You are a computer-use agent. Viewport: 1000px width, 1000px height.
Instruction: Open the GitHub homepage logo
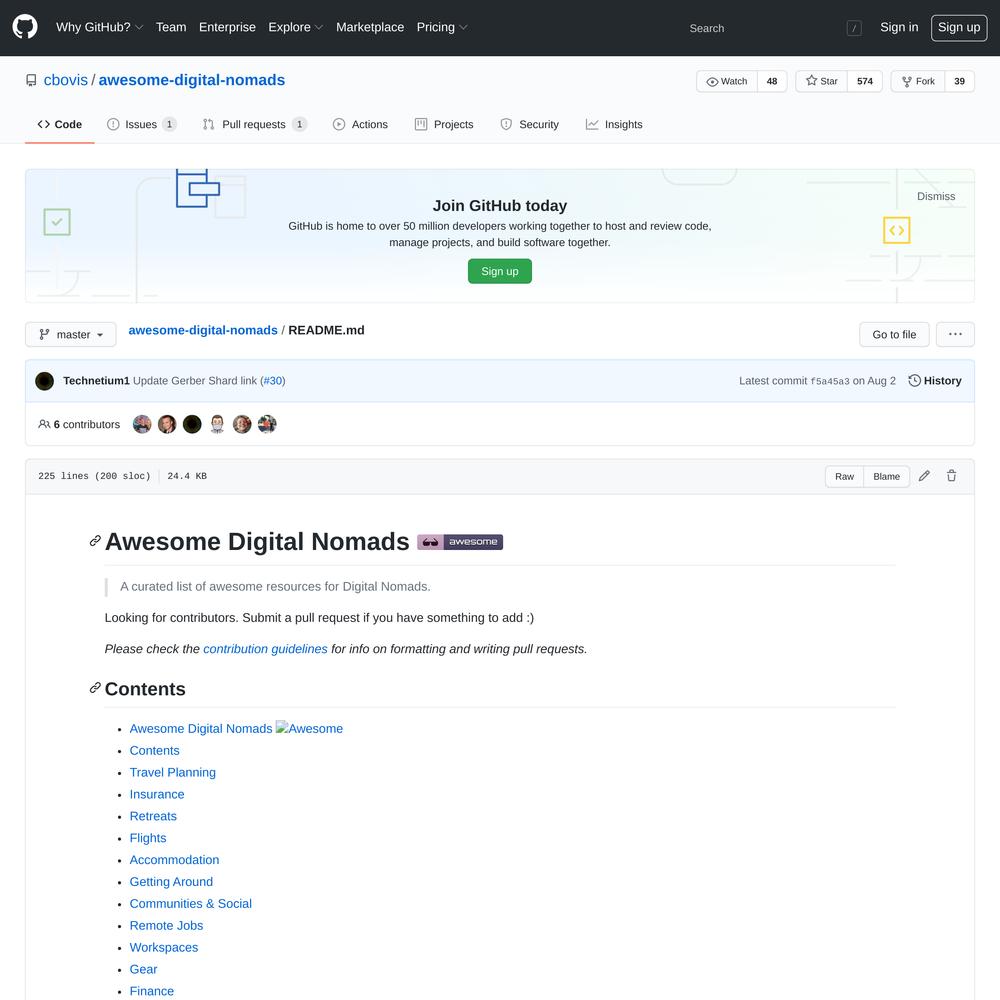[25, 27]
